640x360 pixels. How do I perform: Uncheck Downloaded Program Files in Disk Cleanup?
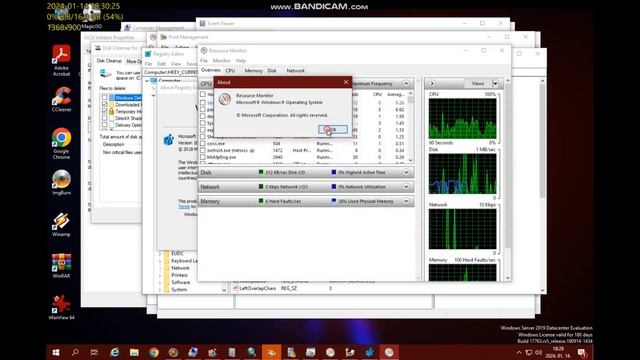(104, 104)
